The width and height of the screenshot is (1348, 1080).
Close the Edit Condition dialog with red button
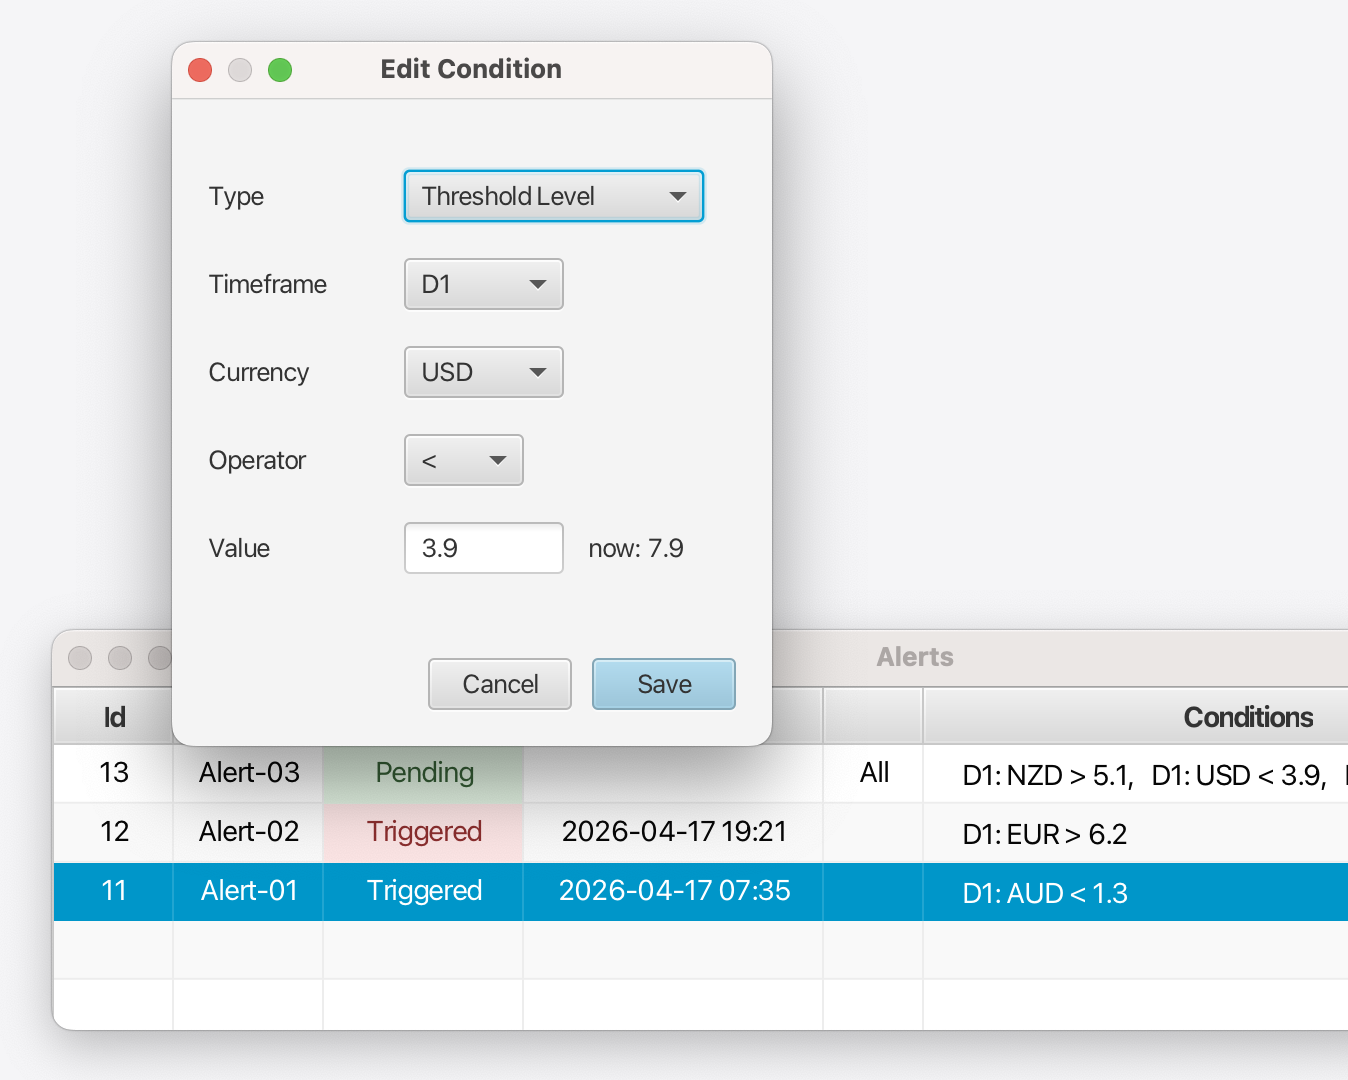point(200,70)
